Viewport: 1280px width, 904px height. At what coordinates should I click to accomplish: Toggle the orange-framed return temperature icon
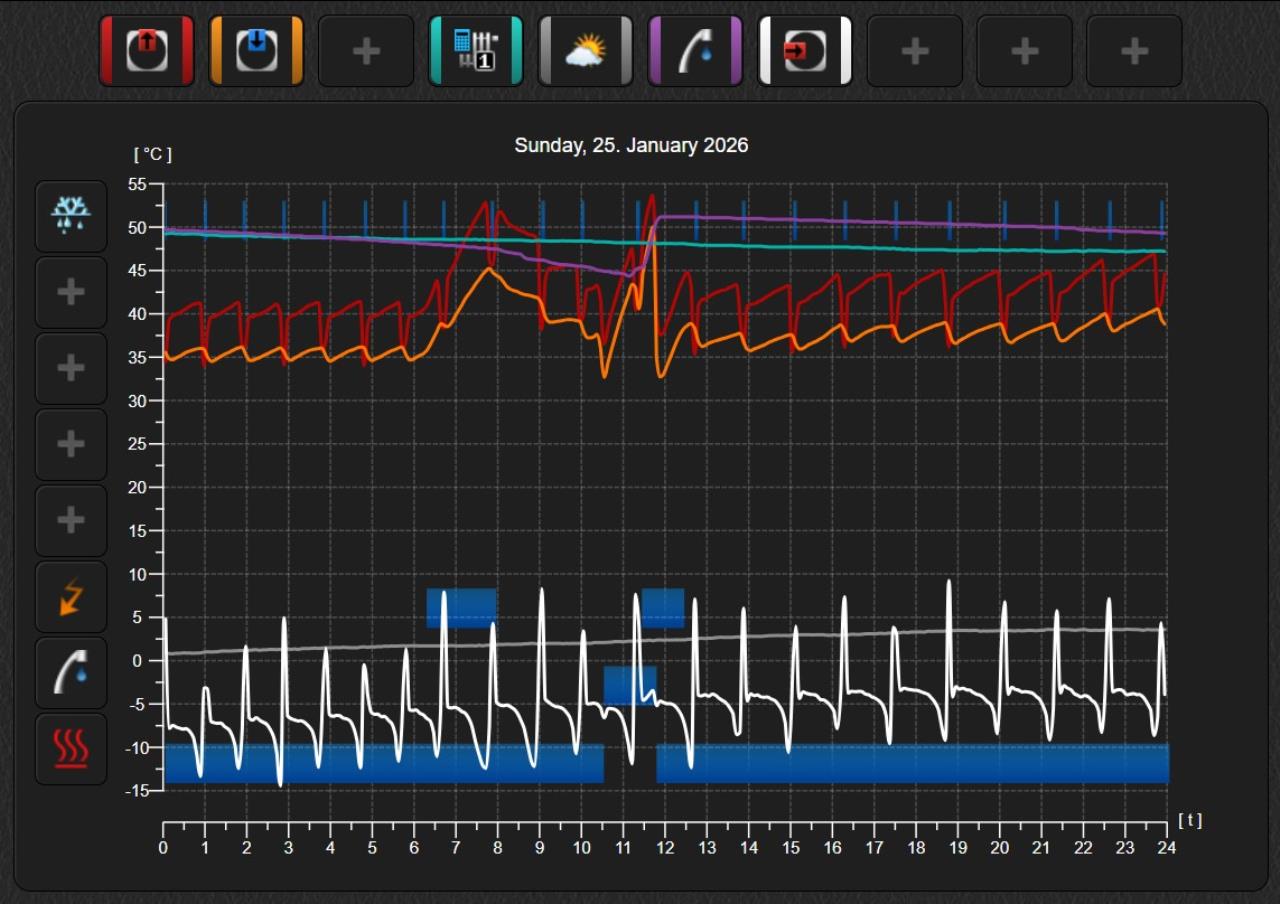coord(256,51)
